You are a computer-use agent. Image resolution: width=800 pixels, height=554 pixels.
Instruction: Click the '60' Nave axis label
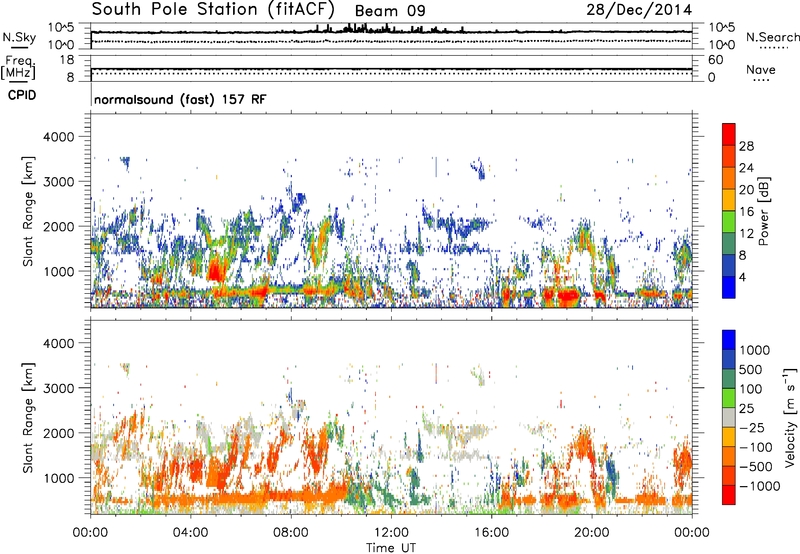716,60
